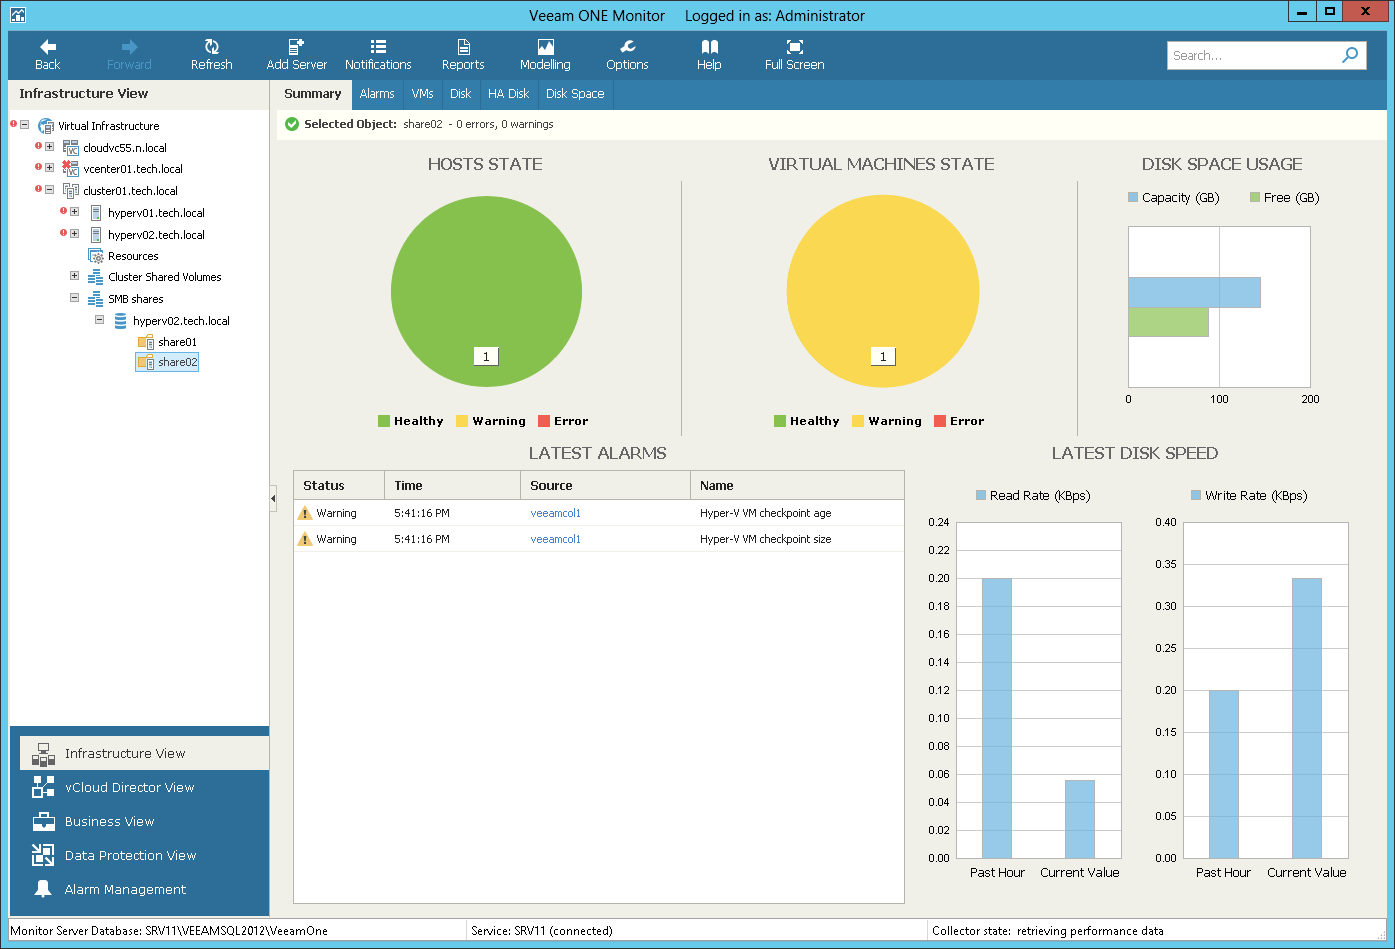Open the Reports tool
The width and height of the screenshot is (1395, 949).
coord(463,55)
